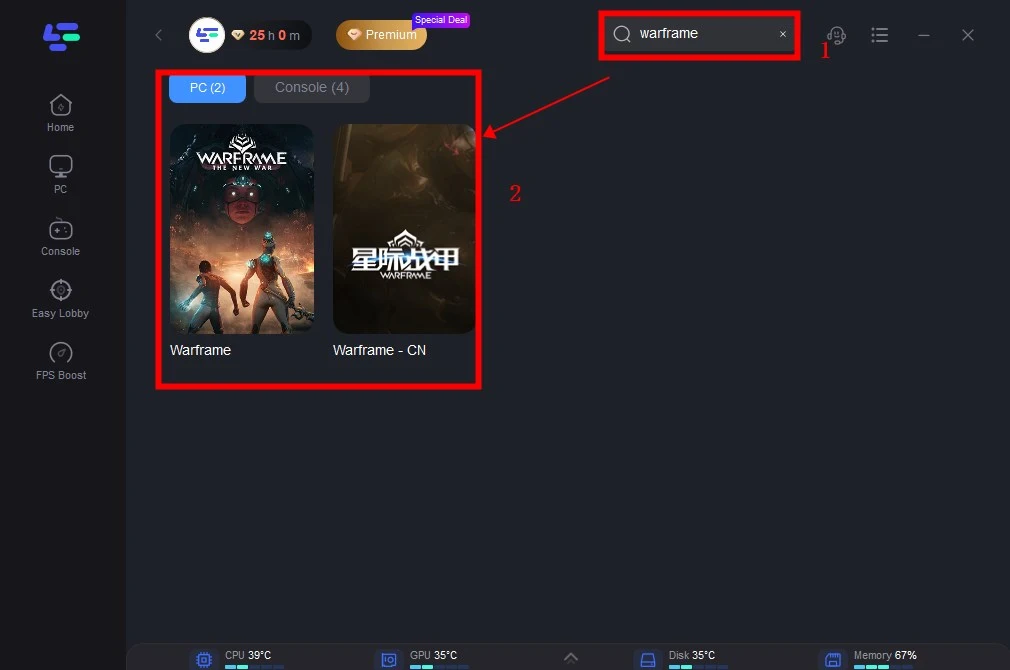Click the Premium upgrade button
This screenshot has width=1010, height=670.
click(x=381, y=35)
